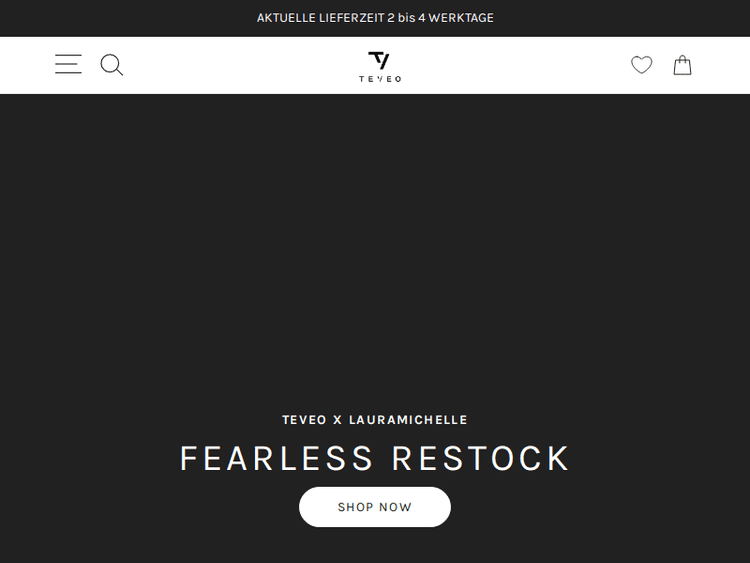Open the wishlist heart icon

click(x=641, y=65)
